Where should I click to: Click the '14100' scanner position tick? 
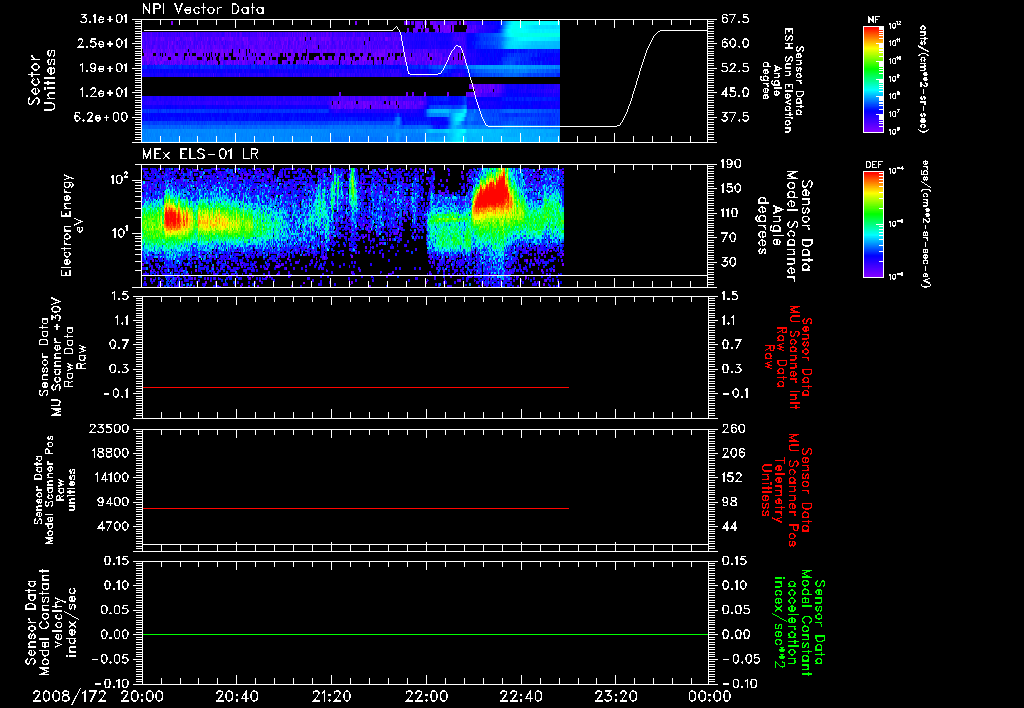(x=109, y=477)
